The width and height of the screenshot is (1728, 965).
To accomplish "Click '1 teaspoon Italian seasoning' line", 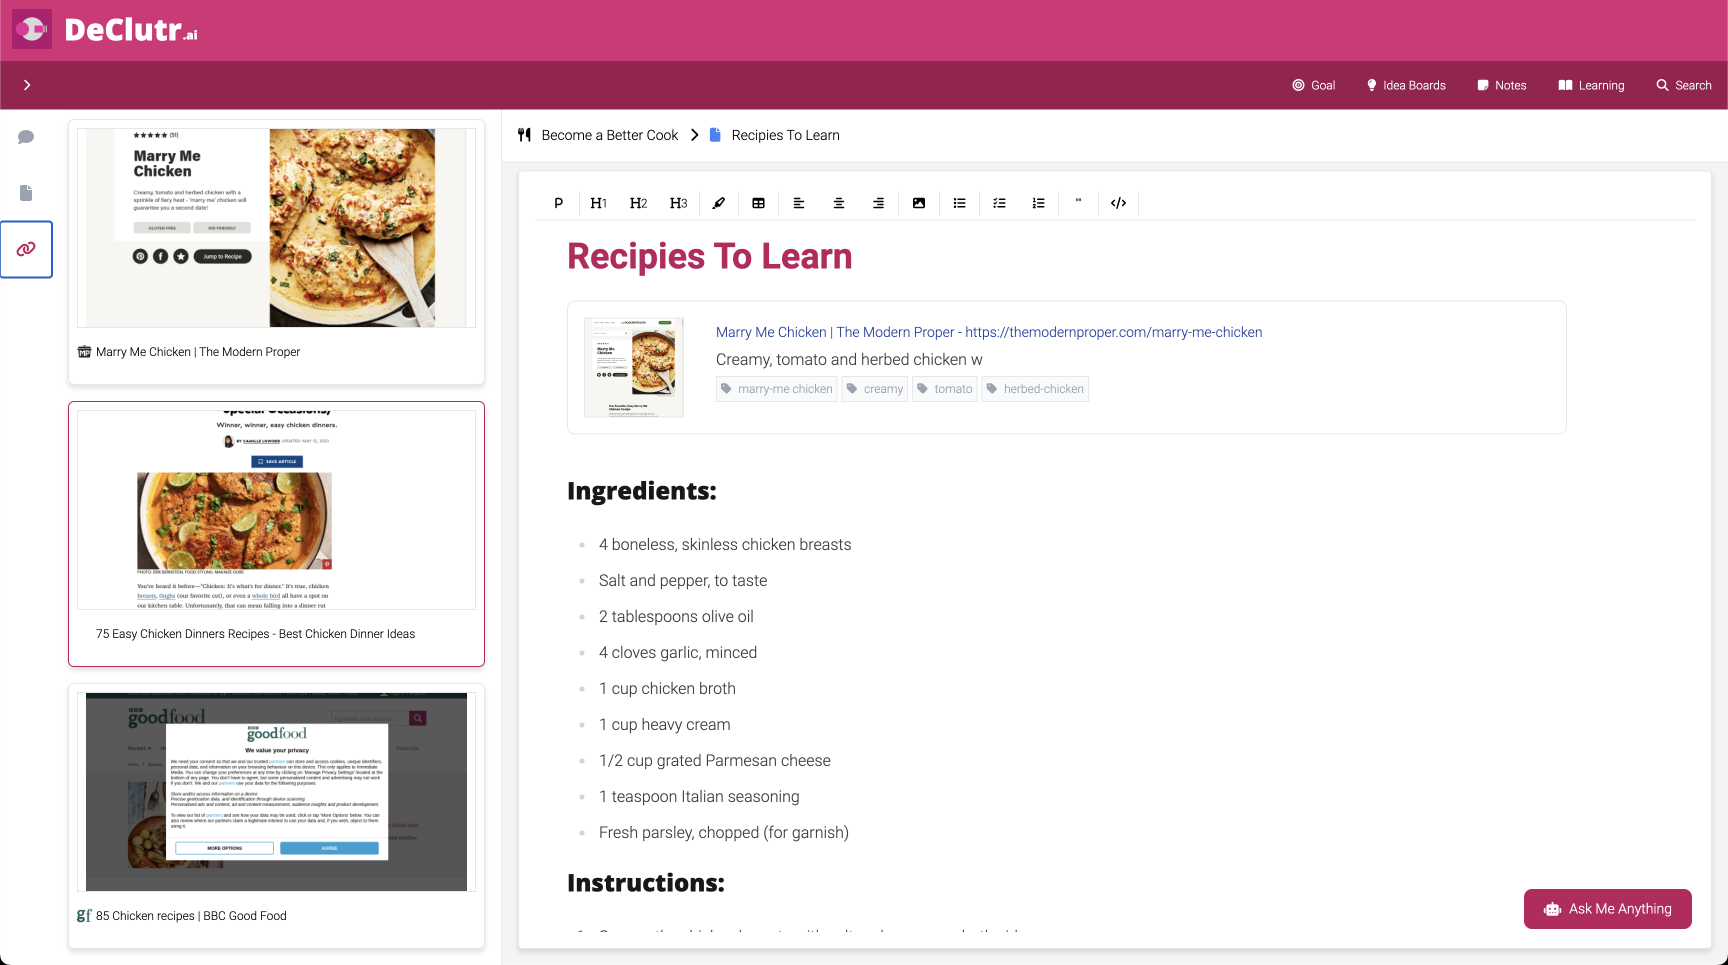I will [x=699, y=797].
